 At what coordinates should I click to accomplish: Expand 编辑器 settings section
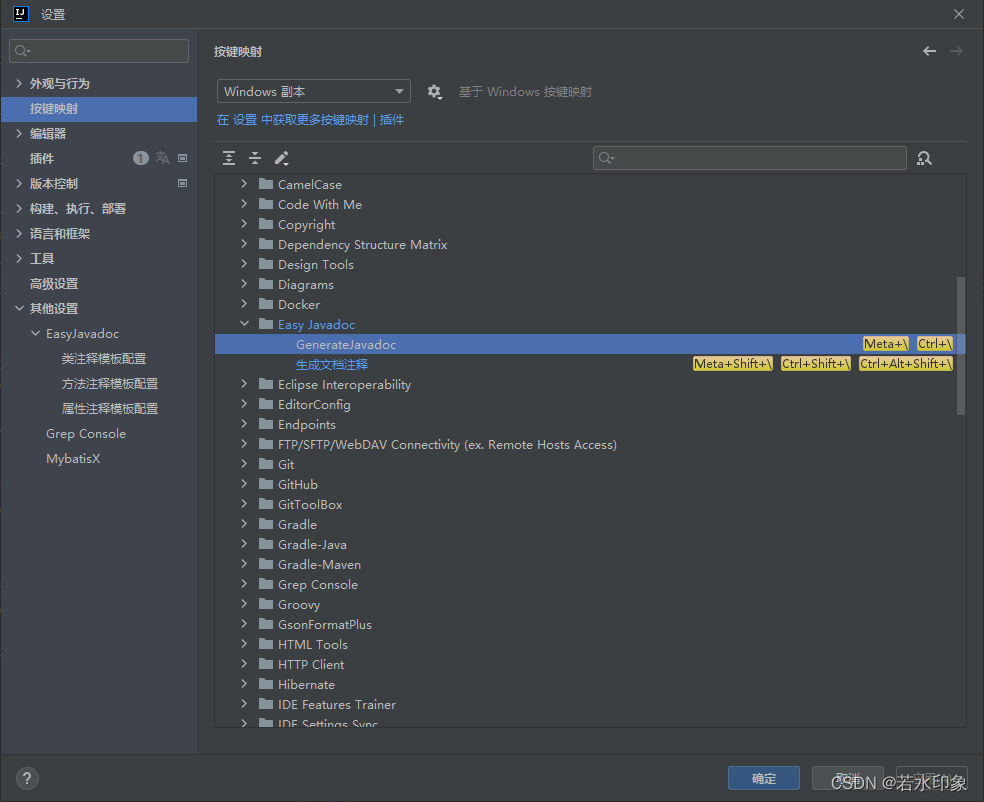[x=19, y=133]
